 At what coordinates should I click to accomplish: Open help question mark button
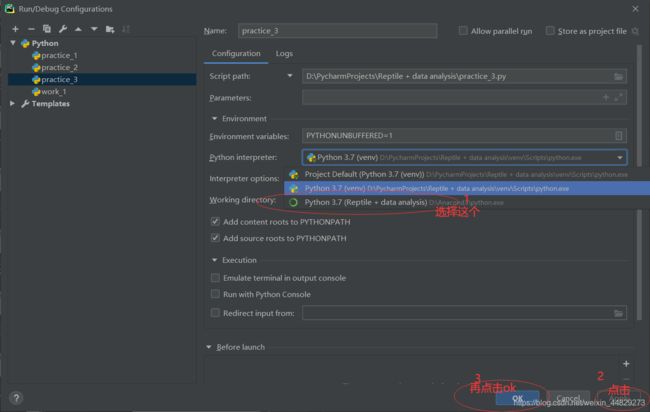click(x=16, y=398)
